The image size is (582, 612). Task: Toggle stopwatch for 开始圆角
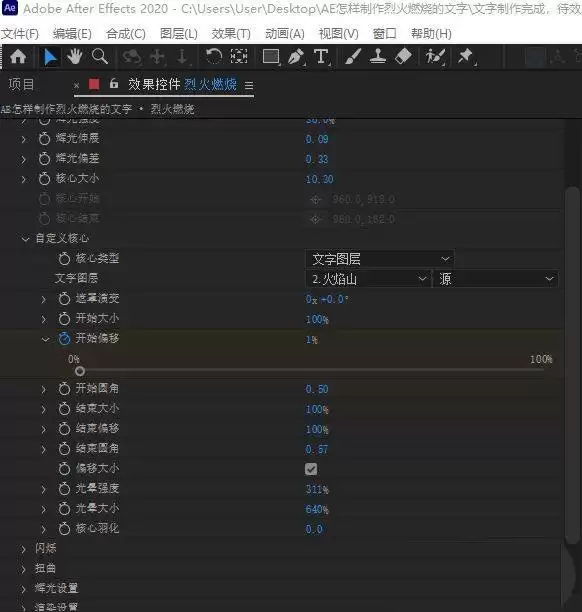pyautogui.click(x=64, y=388)
